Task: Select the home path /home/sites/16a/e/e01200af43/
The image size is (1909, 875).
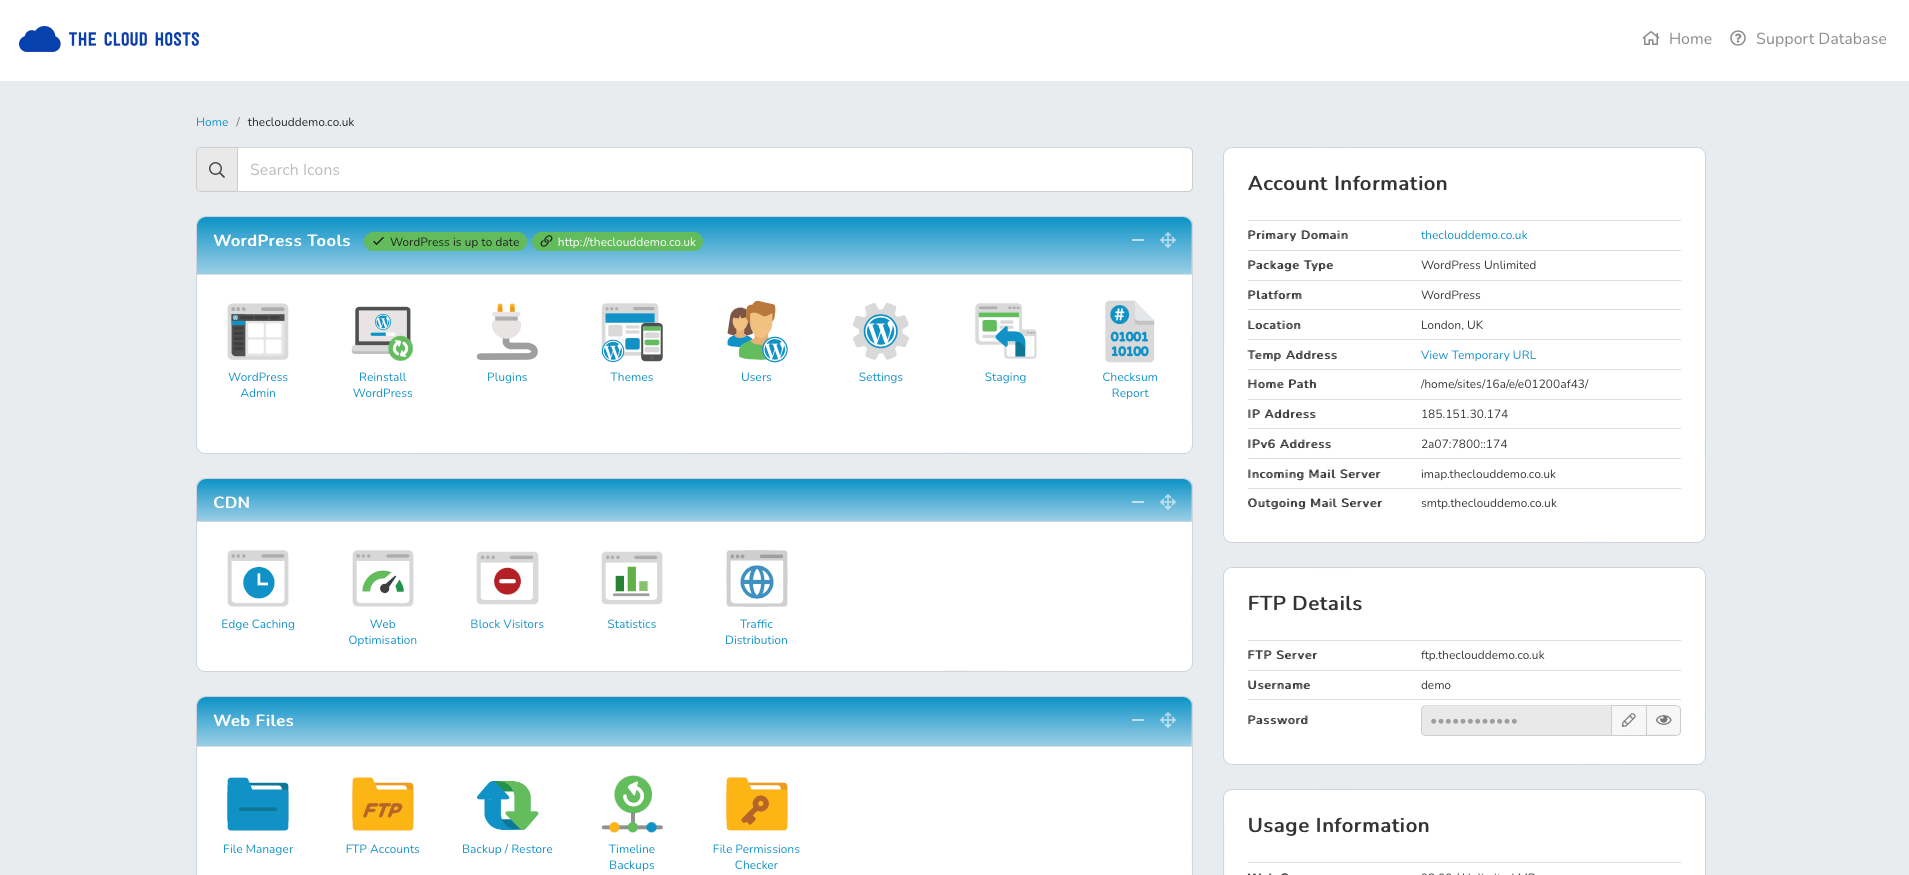Action: click(1505, 384)
